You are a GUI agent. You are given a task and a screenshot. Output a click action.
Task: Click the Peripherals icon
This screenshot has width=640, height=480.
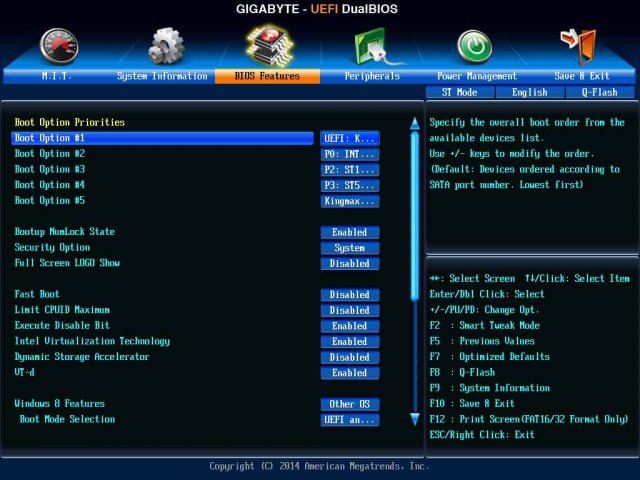pos(373,46)
